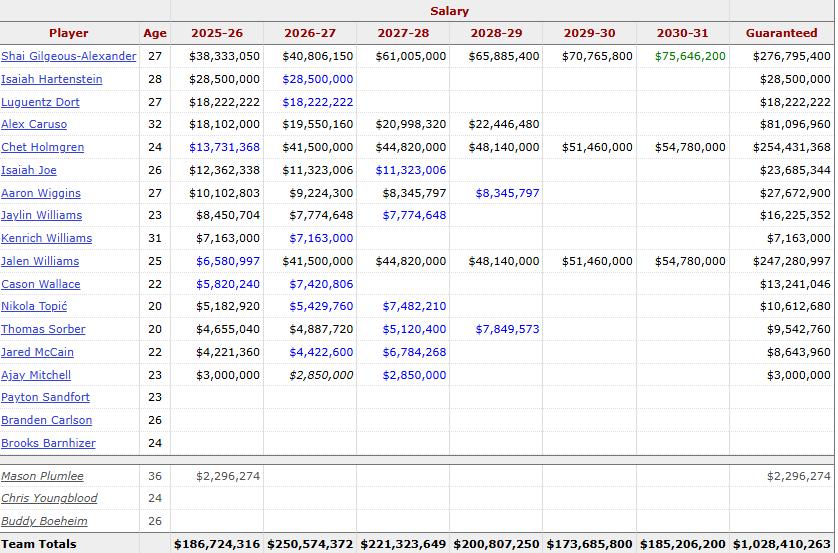Open Jaylin Williams player page
The width and height of the screenshot is (838, 553).
click(42, 215)
